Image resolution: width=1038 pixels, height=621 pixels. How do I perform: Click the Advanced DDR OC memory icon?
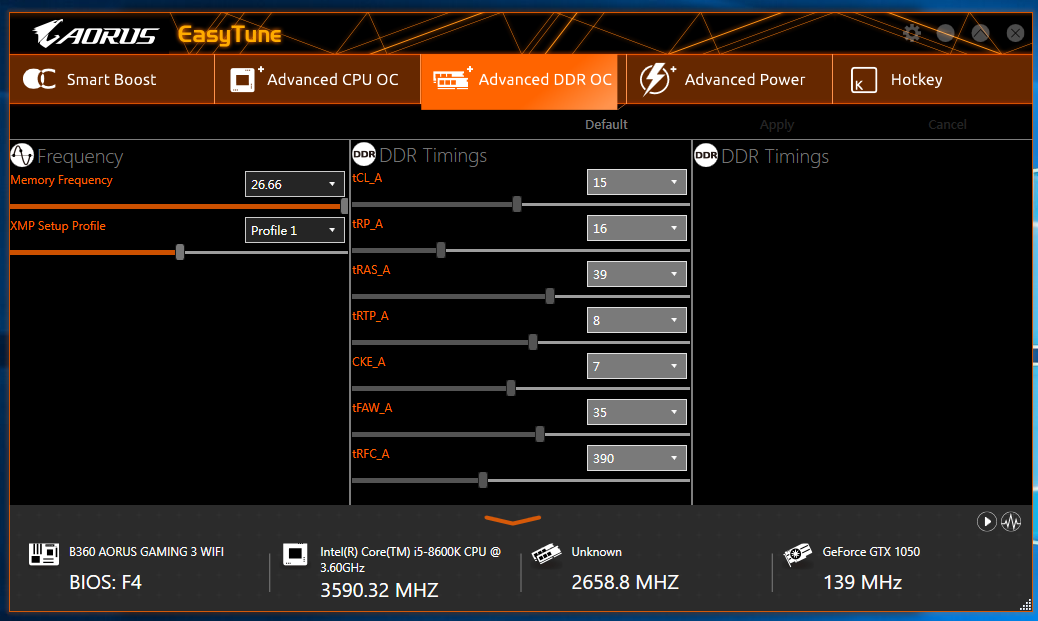[x=453, y=79]
